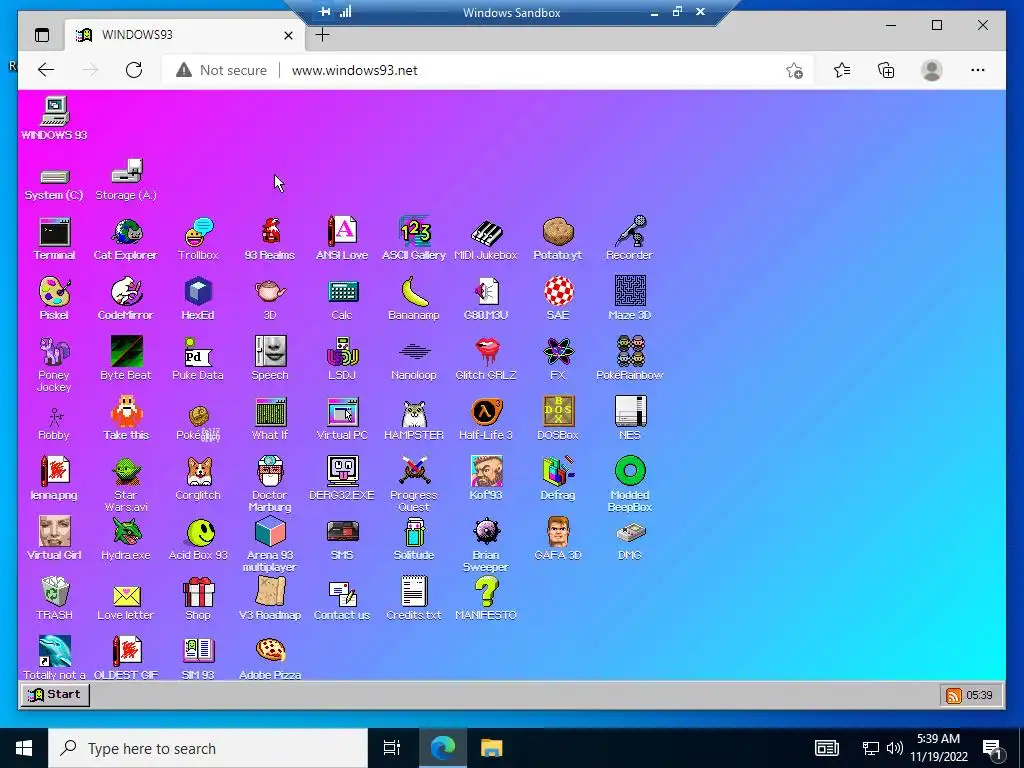Open the Shop gift box icon

coord(198,599)
